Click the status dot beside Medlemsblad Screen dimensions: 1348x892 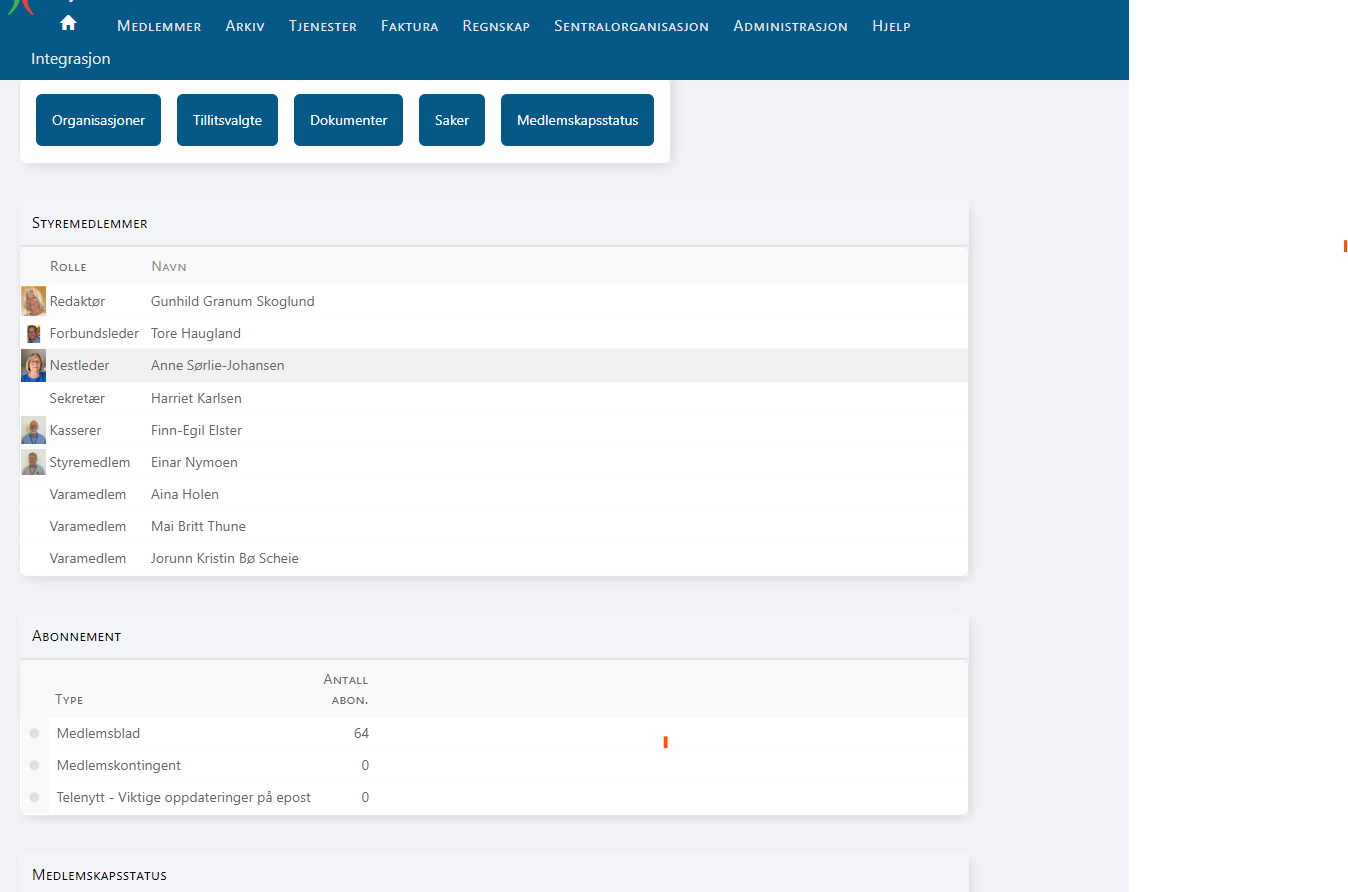34,734
